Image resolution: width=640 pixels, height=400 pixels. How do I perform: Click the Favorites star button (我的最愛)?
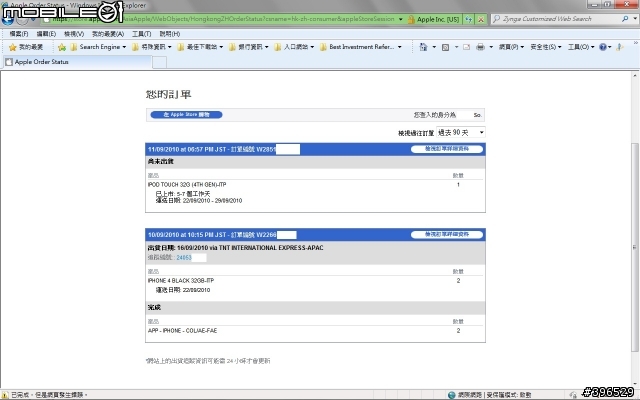[x=26, y=47]
